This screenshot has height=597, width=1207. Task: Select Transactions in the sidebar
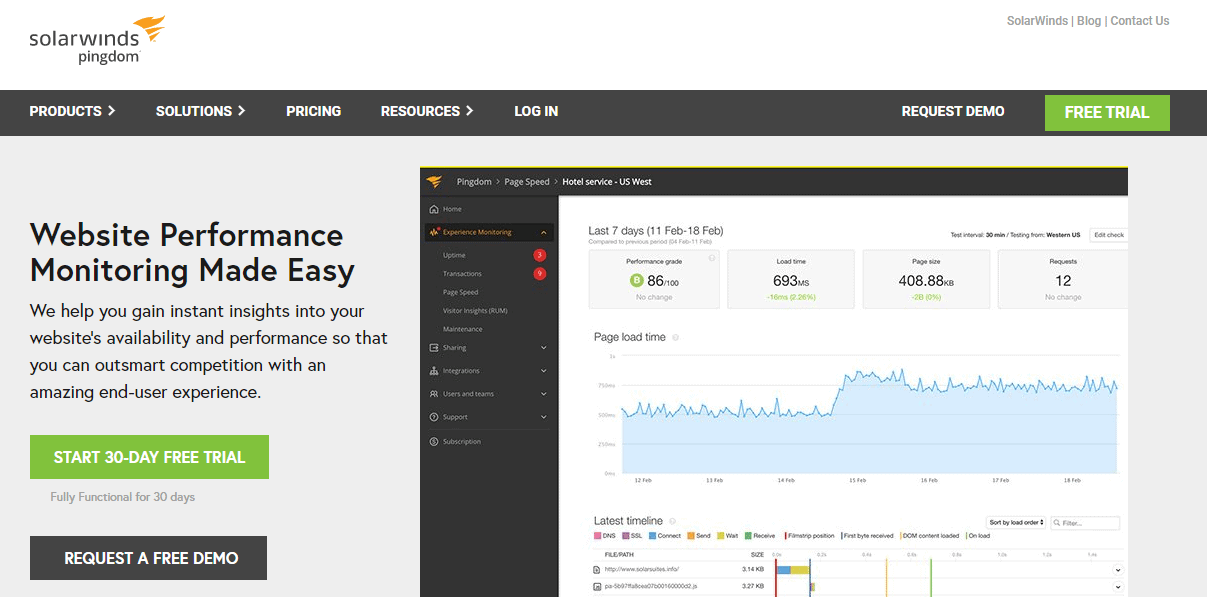462,273
